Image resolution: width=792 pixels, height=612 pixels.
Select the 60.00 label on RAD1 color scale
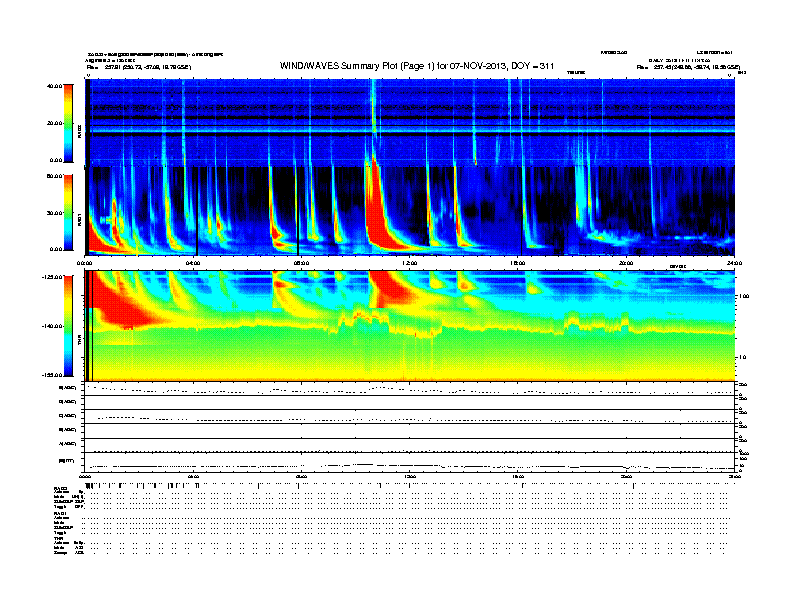pos(55,176)
